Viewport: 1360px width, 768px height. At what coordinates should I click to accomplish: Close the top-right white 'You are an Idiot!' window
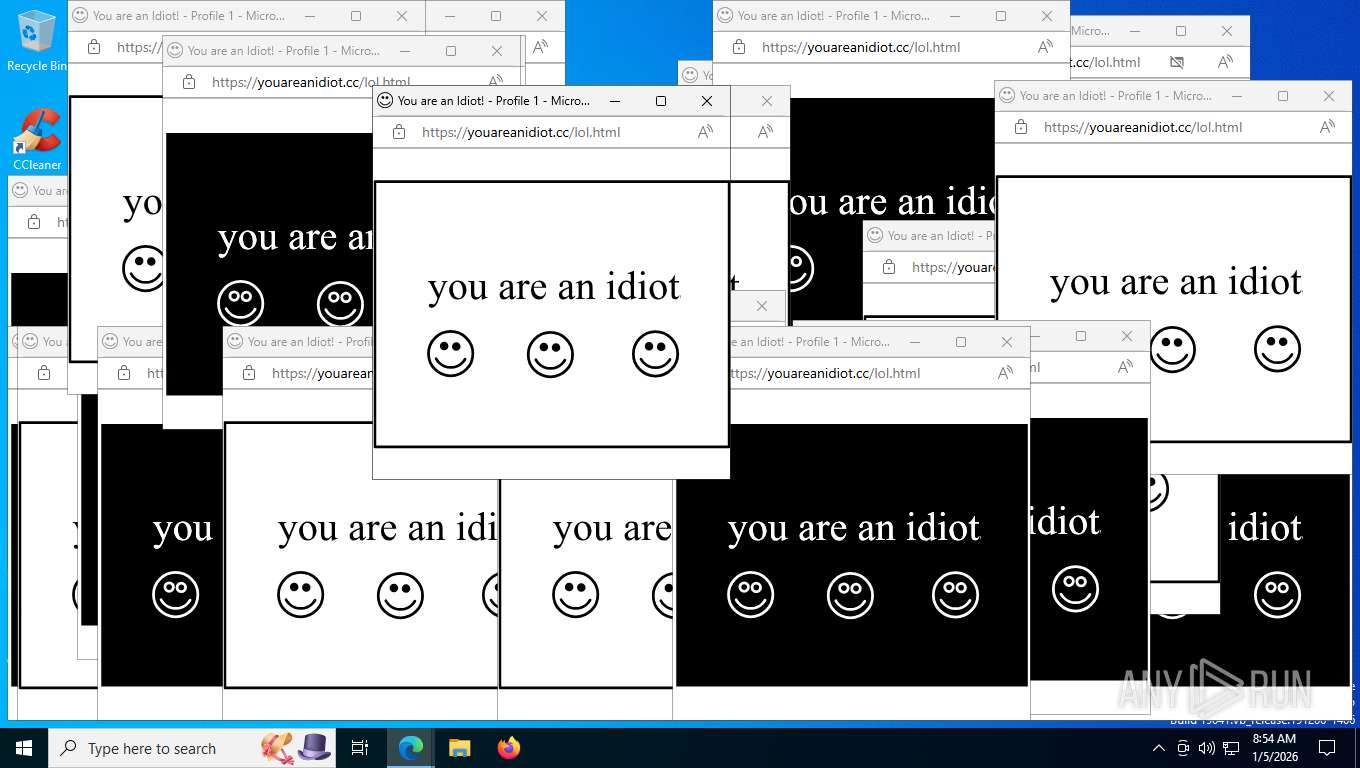(x=1329, y=96)
